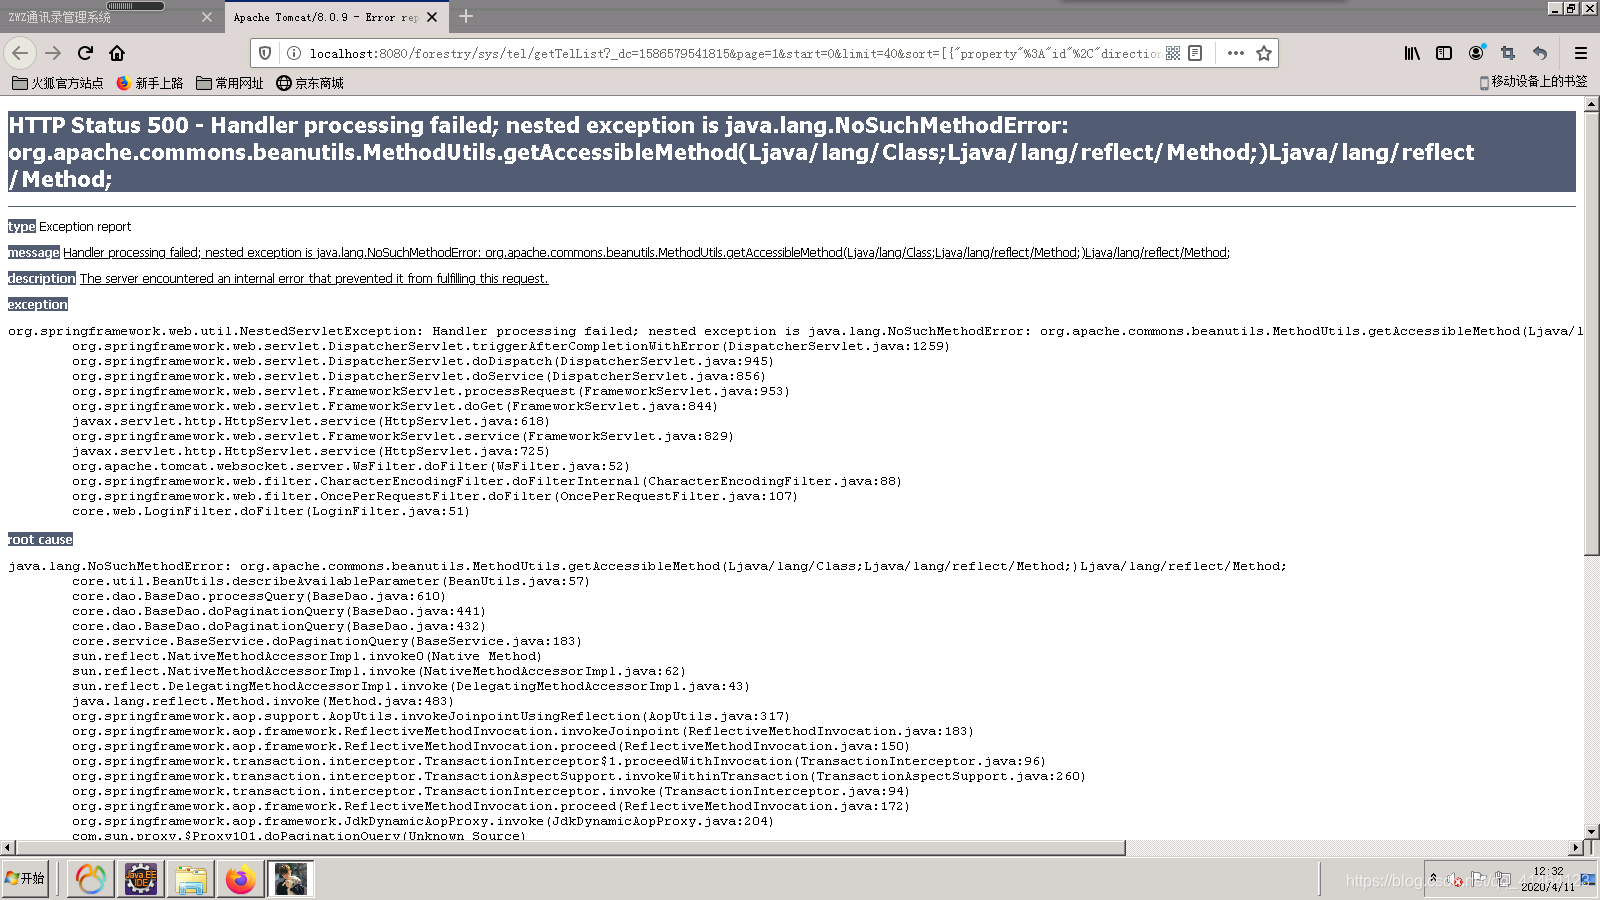The image size is (1600, 900).
Task: Click the restore session undo arrow icon
Action: [1540, 53]
